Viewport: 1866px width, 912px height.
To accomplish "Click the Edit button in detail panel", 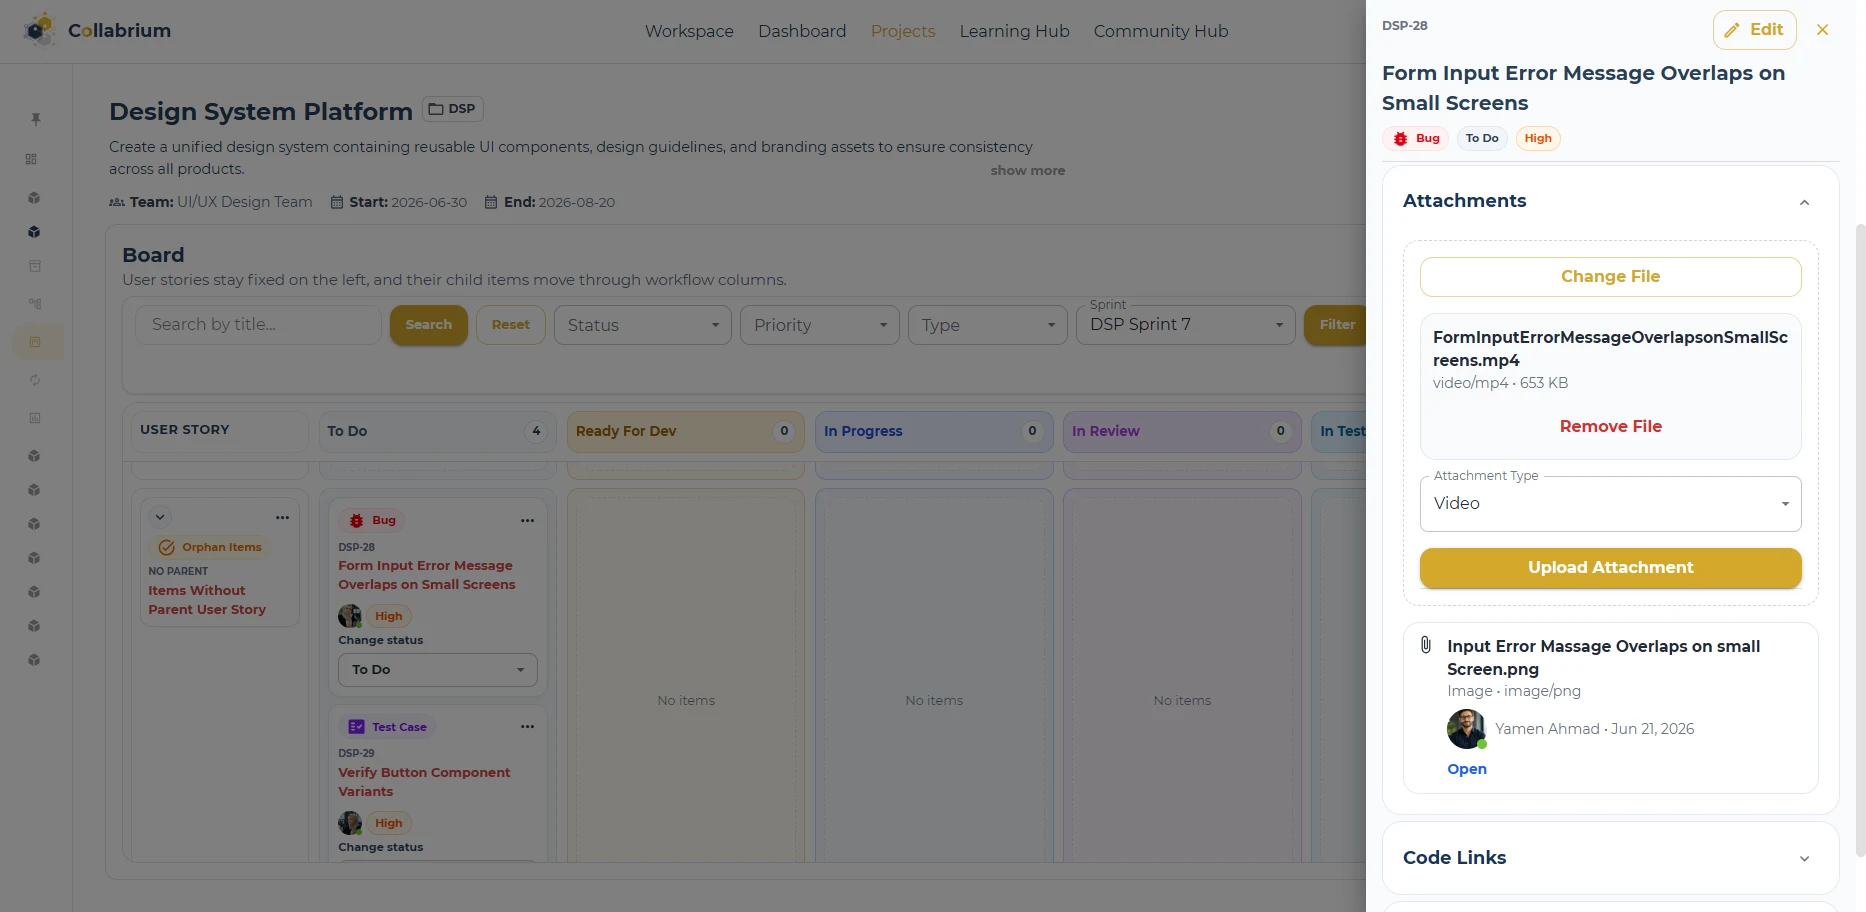I will (1755, 30).
